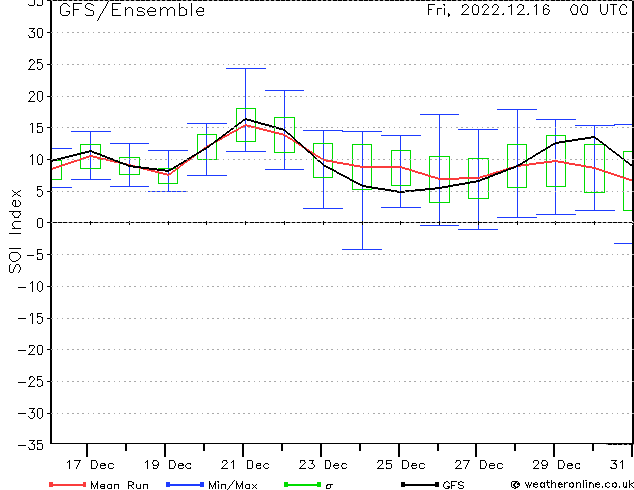
Task: Click the GFS legend label
Action: coord(453,485)
